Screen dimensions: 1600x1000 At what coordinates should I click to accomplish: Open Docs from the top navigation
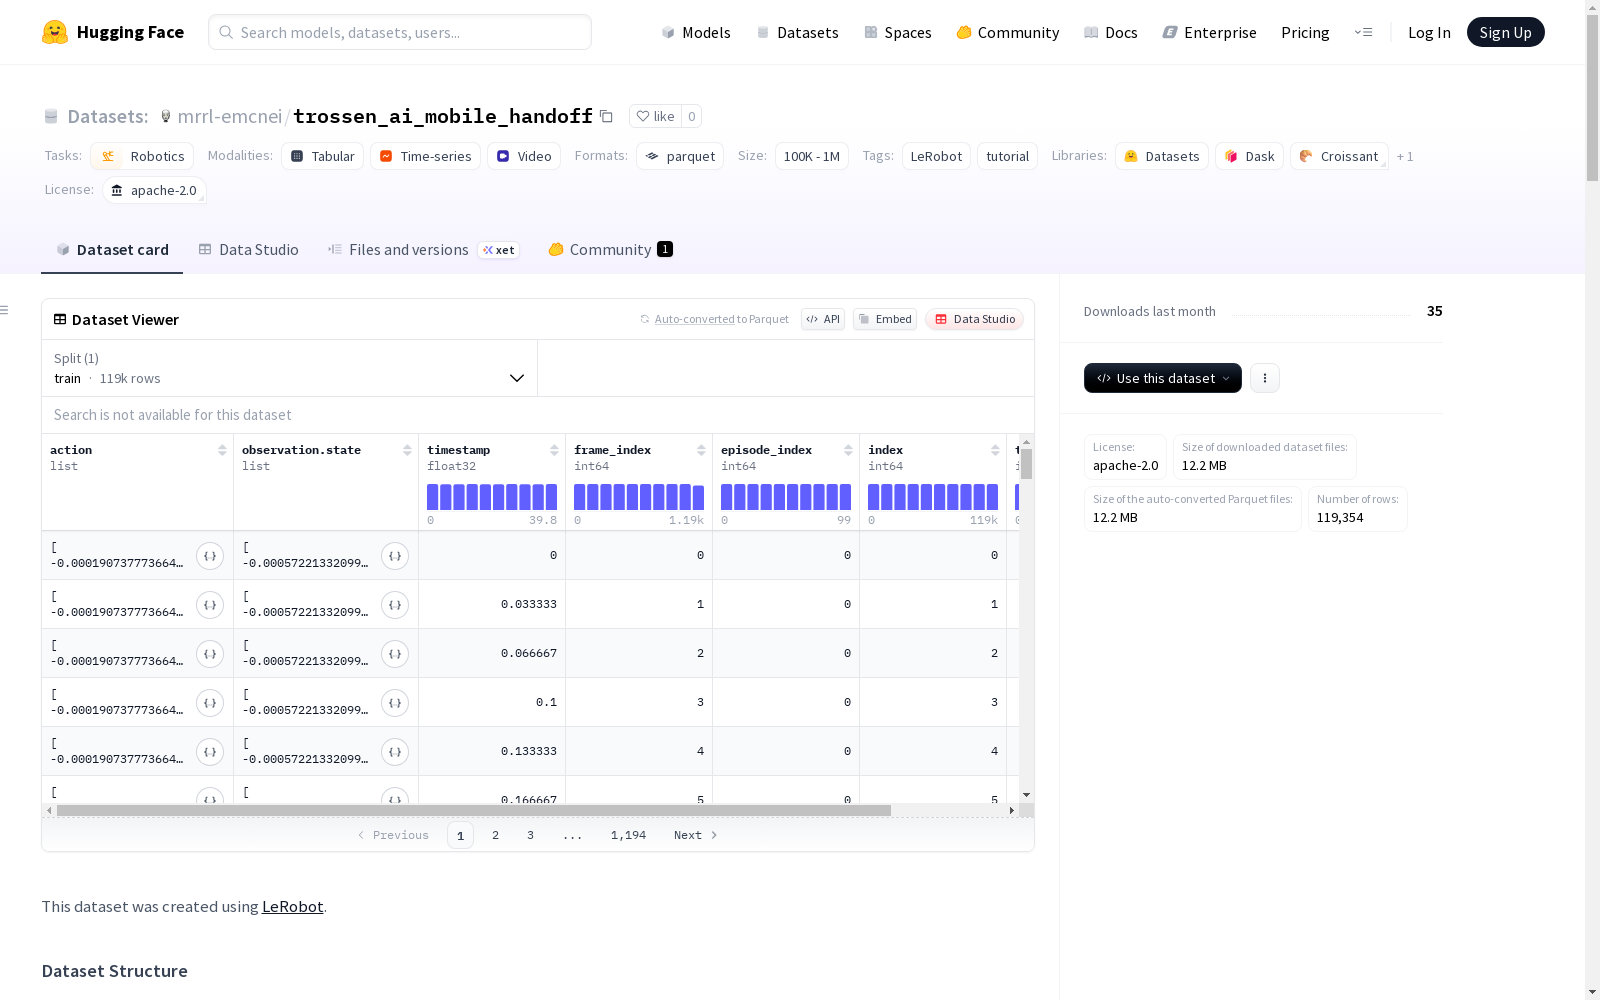point(1110,32)
